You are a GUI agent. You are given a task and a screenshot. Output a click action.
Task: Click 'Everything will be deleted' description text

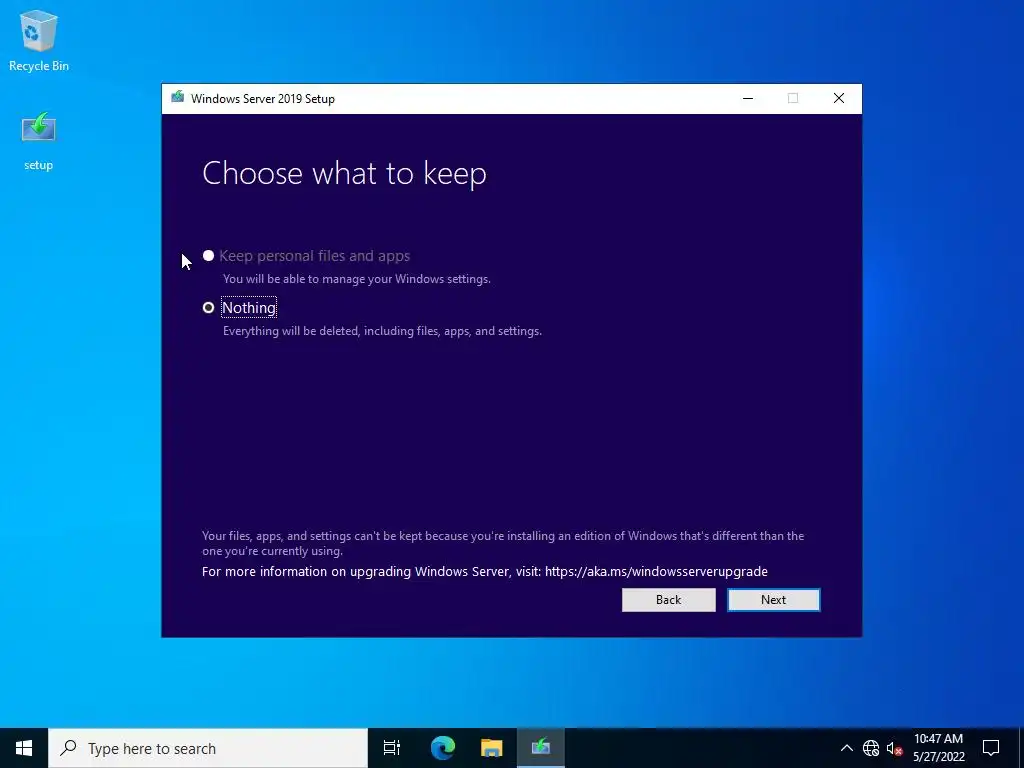click(382, 331)
